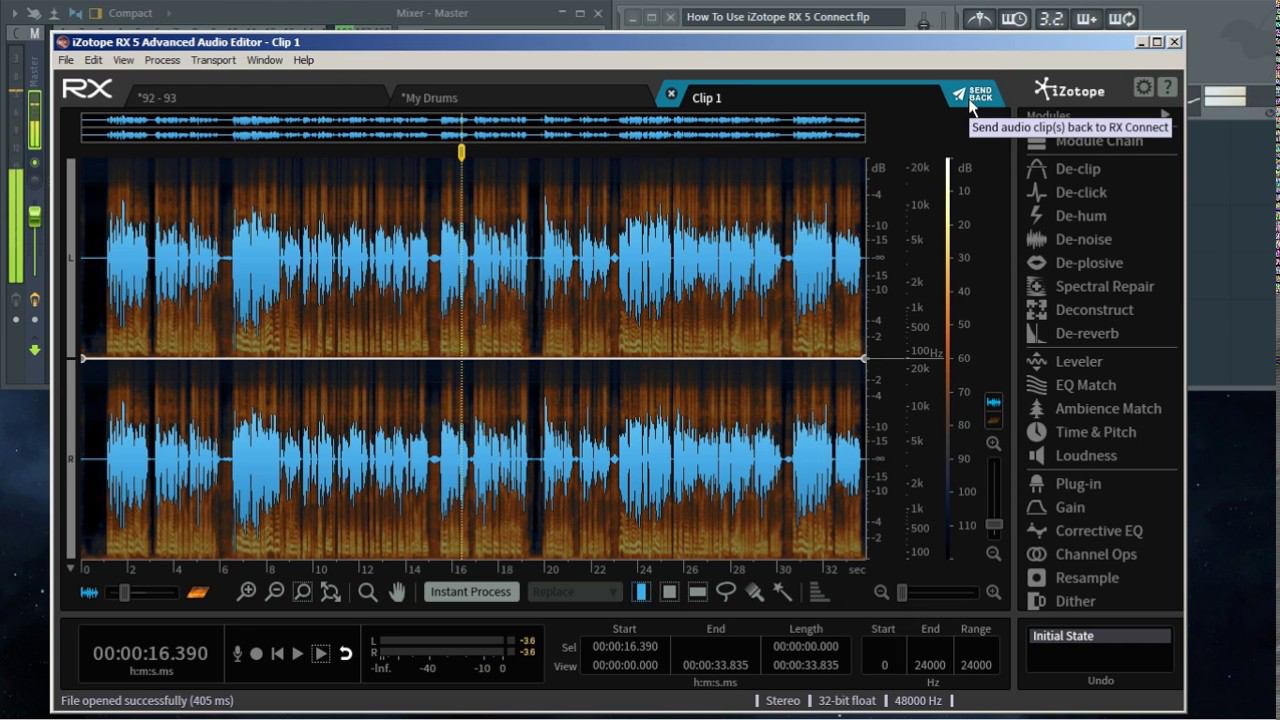The width and height of the screenshot is (1280, 720).
Task: Start playback with the play button
Action: (x=297, y=653)
